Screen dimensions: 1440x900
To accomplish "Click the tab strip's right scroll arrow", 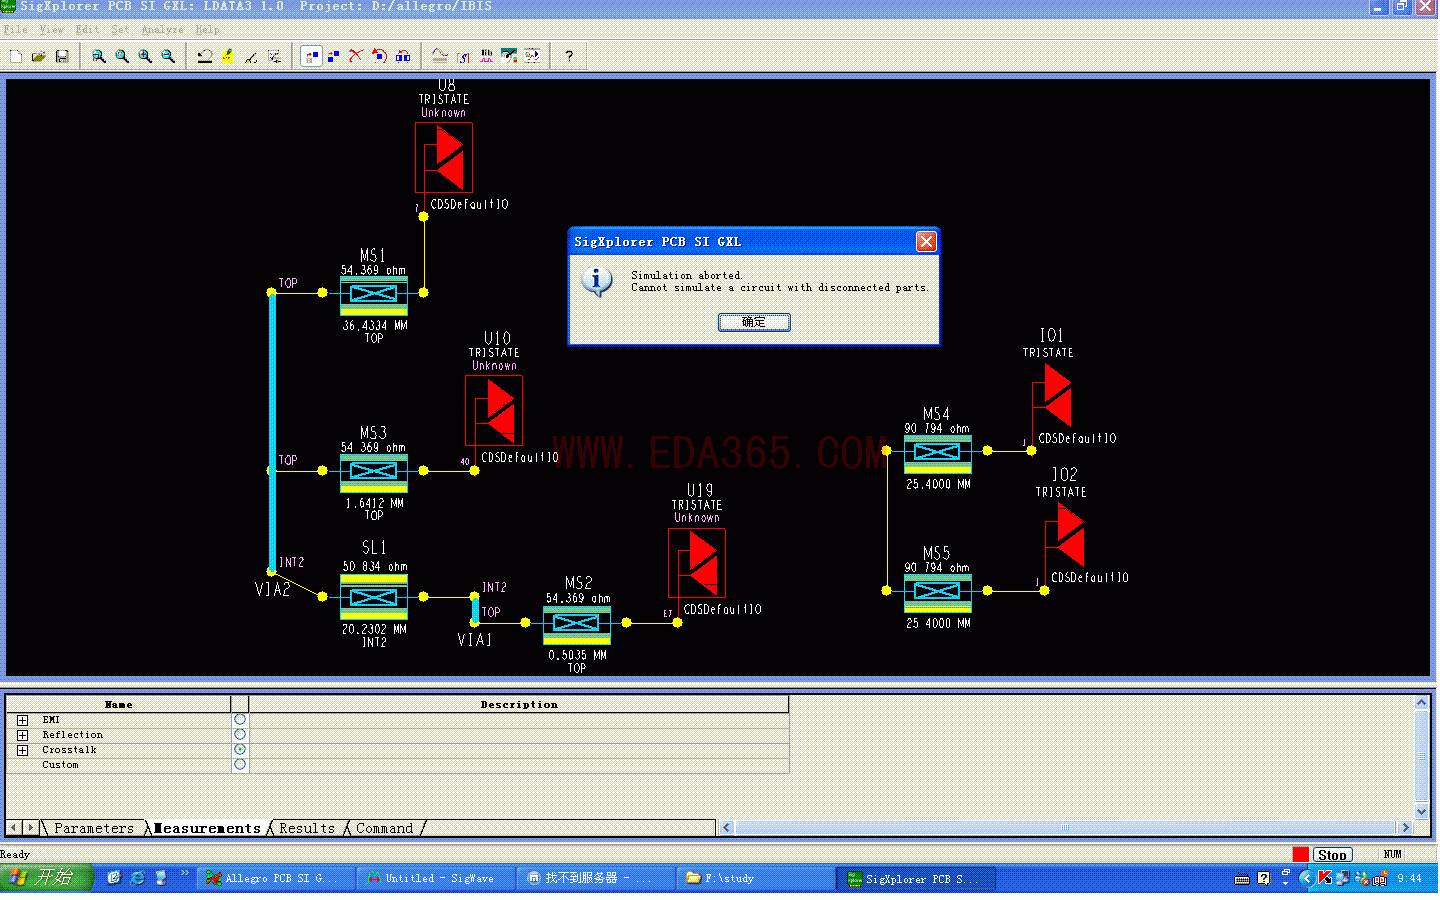I will (31, 828).
